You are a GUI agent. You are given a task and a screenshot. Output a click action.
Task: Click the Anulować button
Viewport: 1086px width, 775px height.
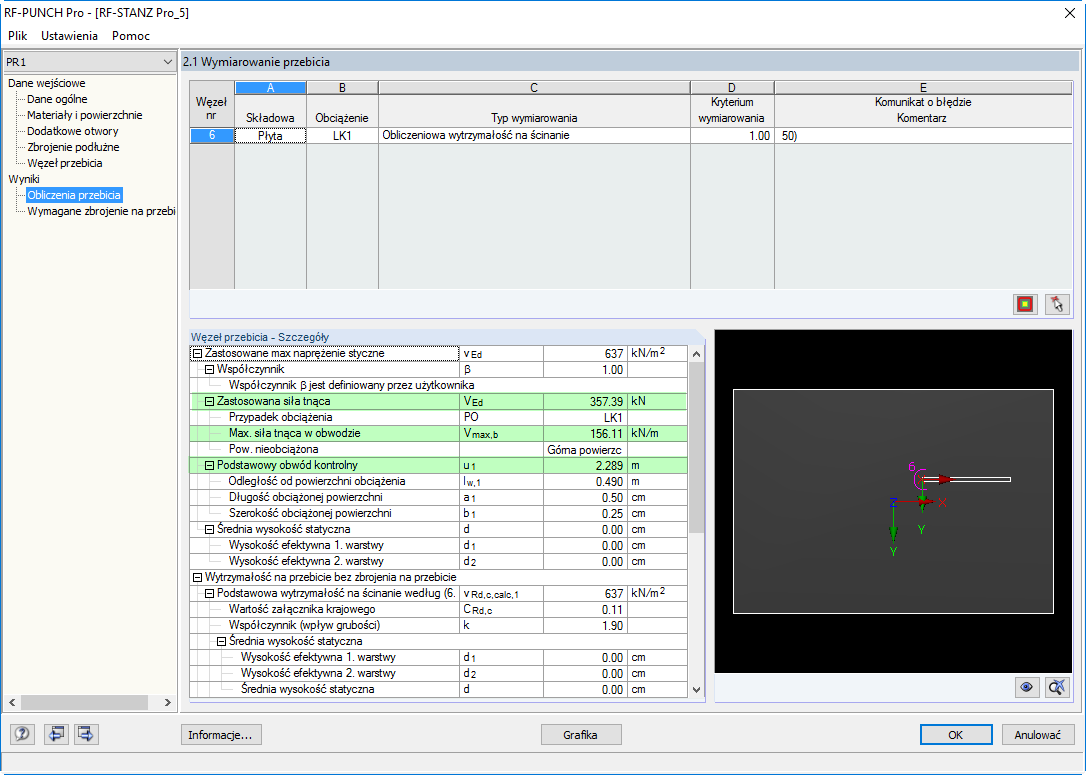(1038, 735)
